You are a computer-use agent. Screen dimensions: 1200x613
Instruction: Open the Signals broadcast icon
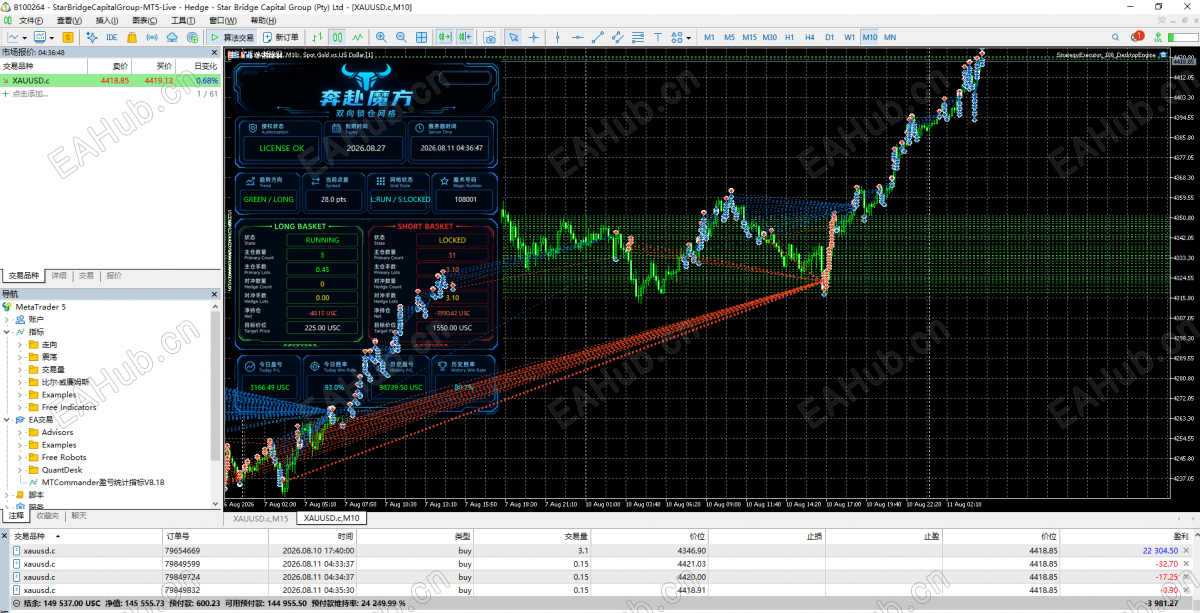tap(152, 37)
